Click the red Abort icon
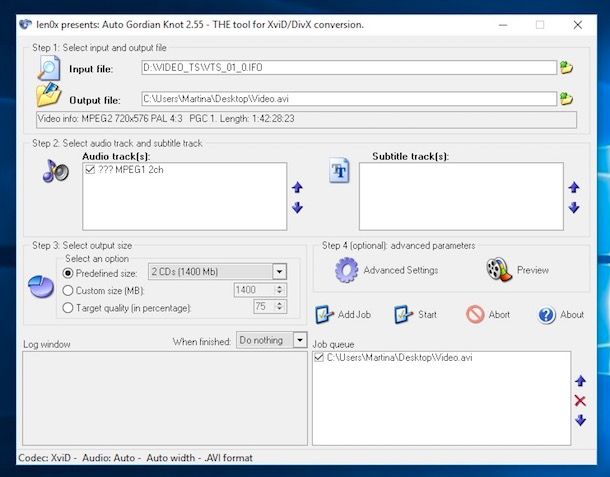The height and width of the screenshot is (477, 610). 475,314
